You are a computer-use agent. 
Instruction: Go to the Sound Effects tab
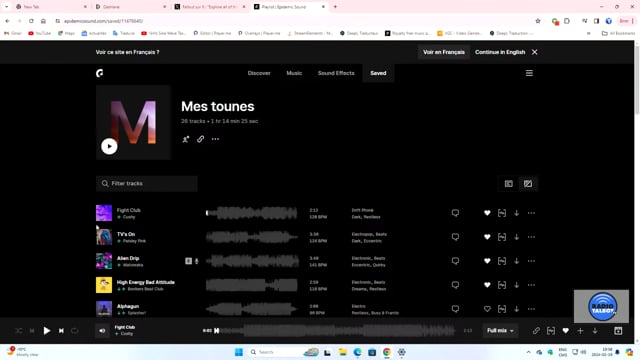pyautogui.click(x=336, y=73)
